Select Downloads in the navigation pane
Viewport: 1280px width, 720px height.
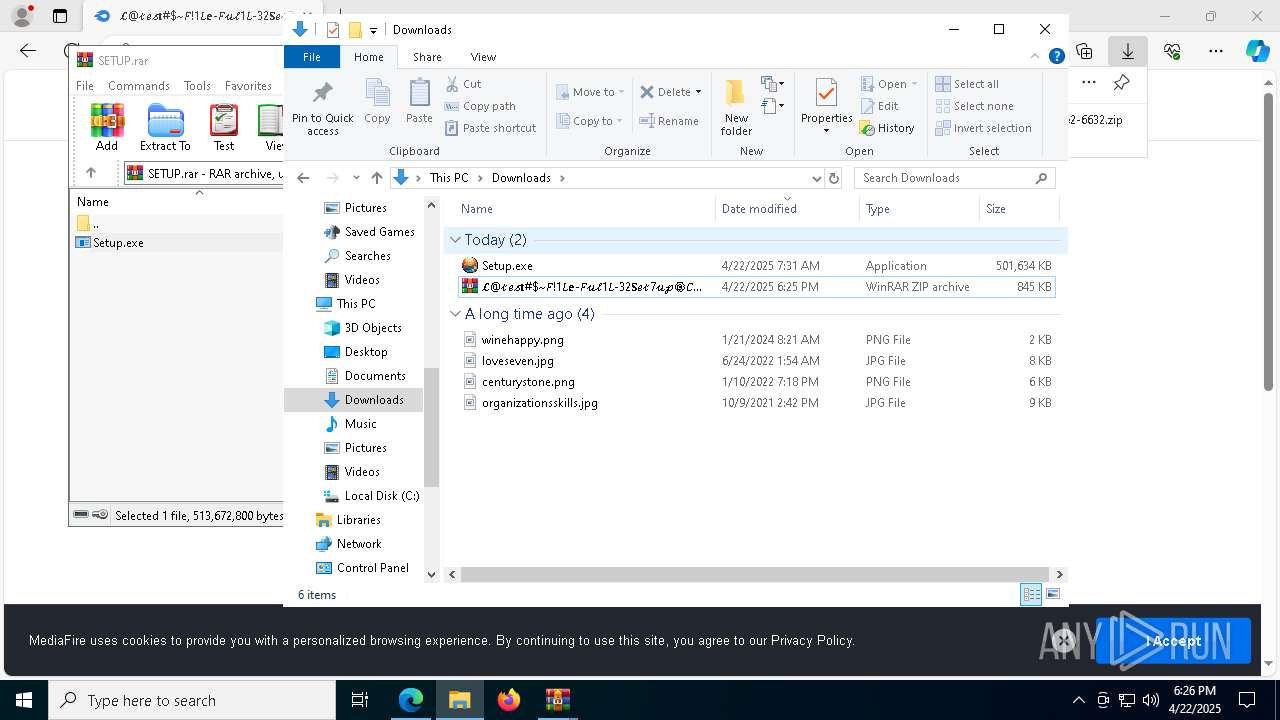click(364, 400)
